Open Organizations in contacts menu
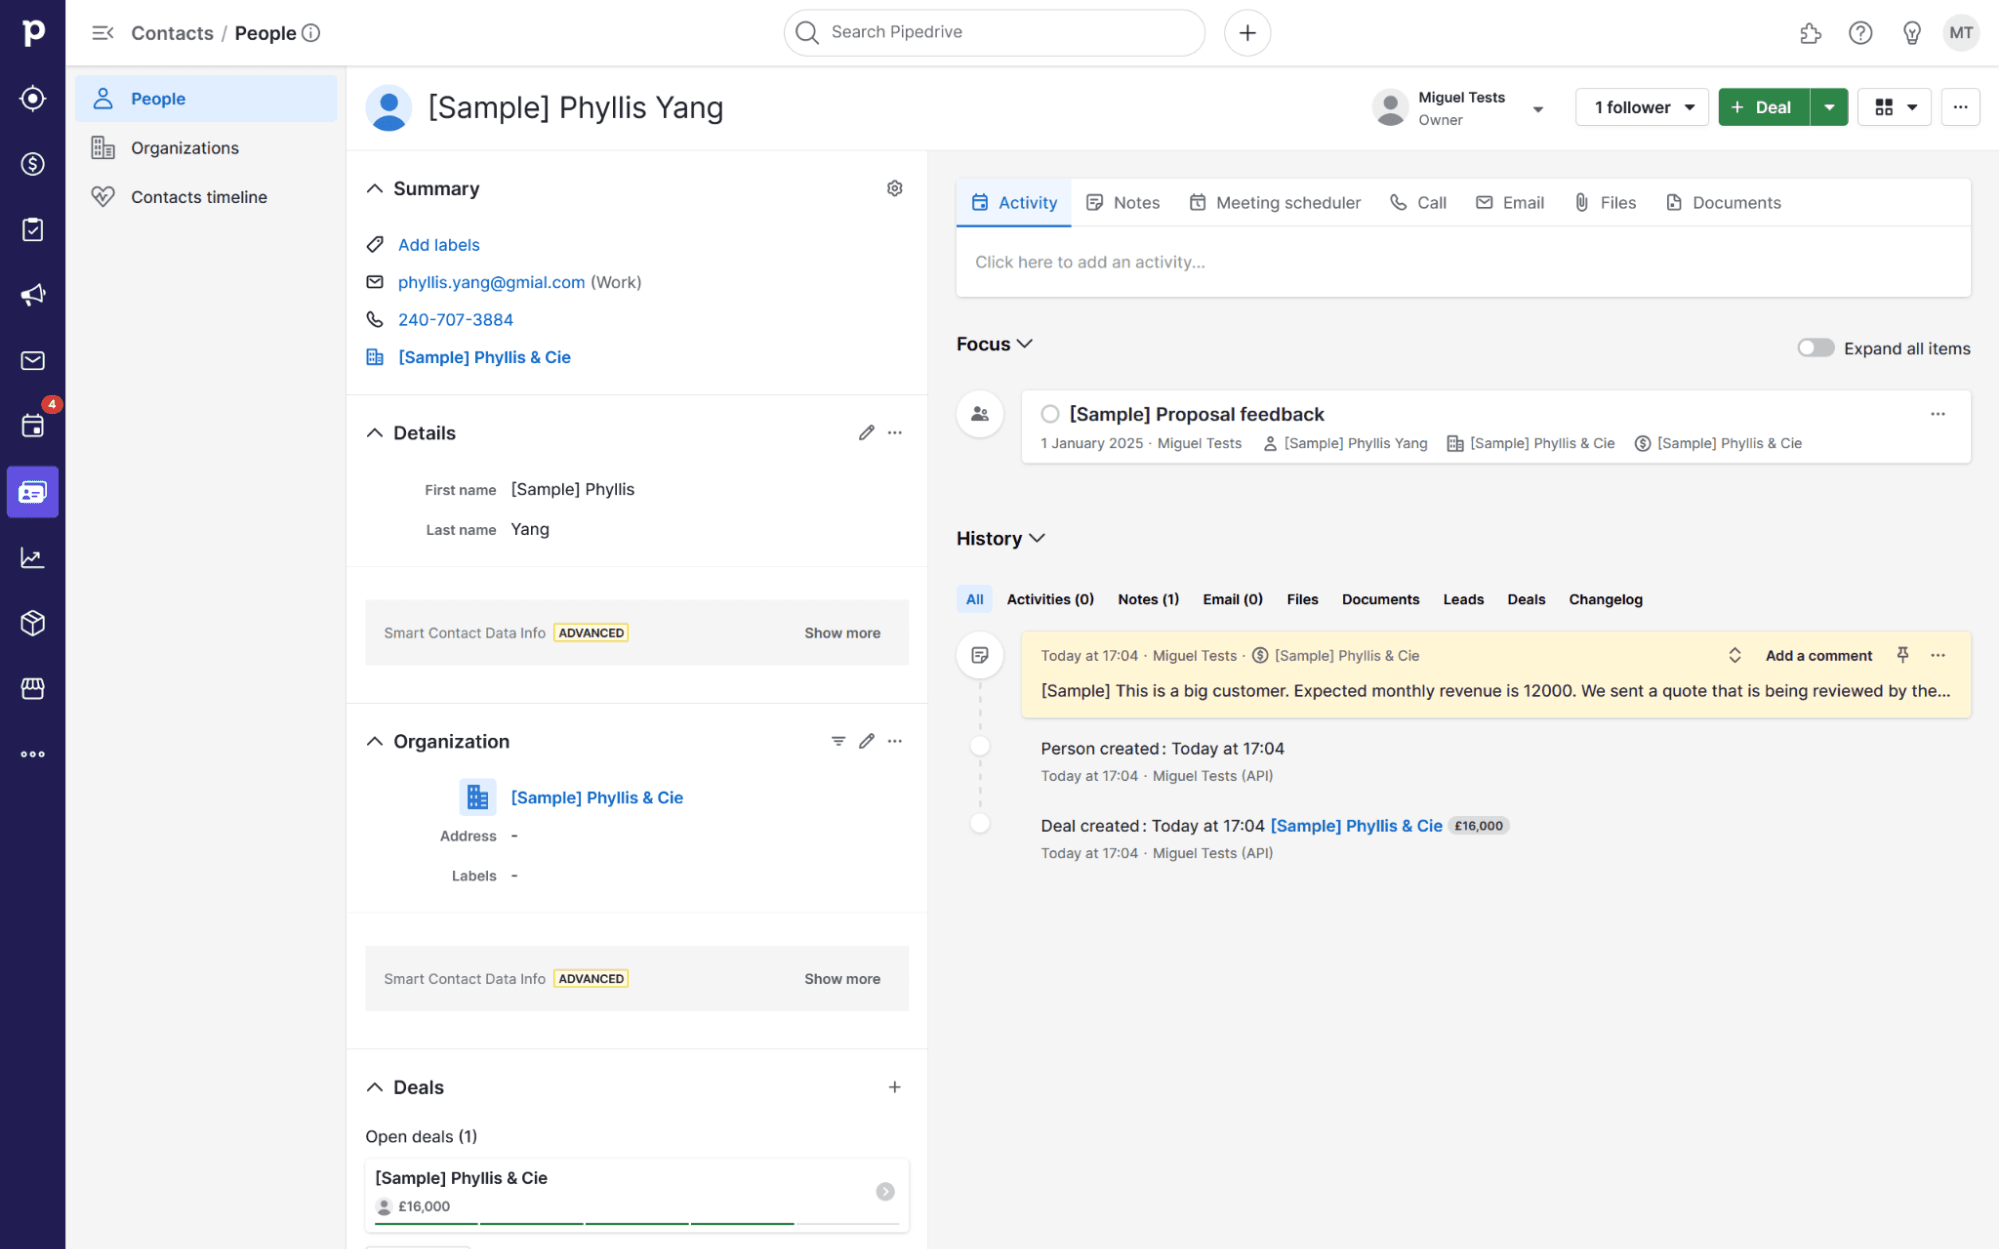The width and height of the screenshot is (1999, 1250). pos(206,148)
